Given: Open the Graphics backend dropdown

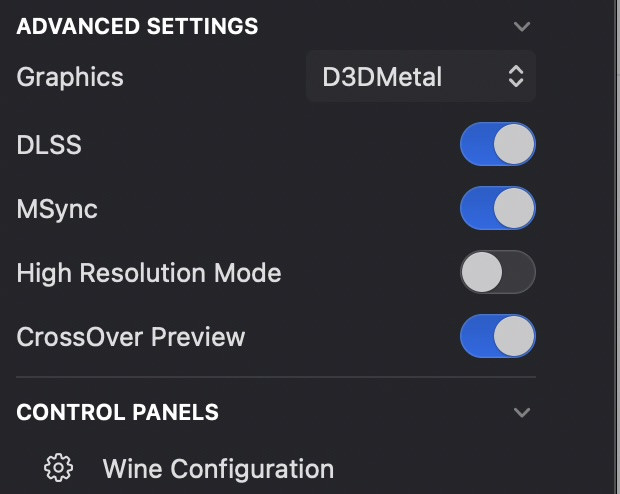Looking at the screenshot, I should (x=421, y=77).
